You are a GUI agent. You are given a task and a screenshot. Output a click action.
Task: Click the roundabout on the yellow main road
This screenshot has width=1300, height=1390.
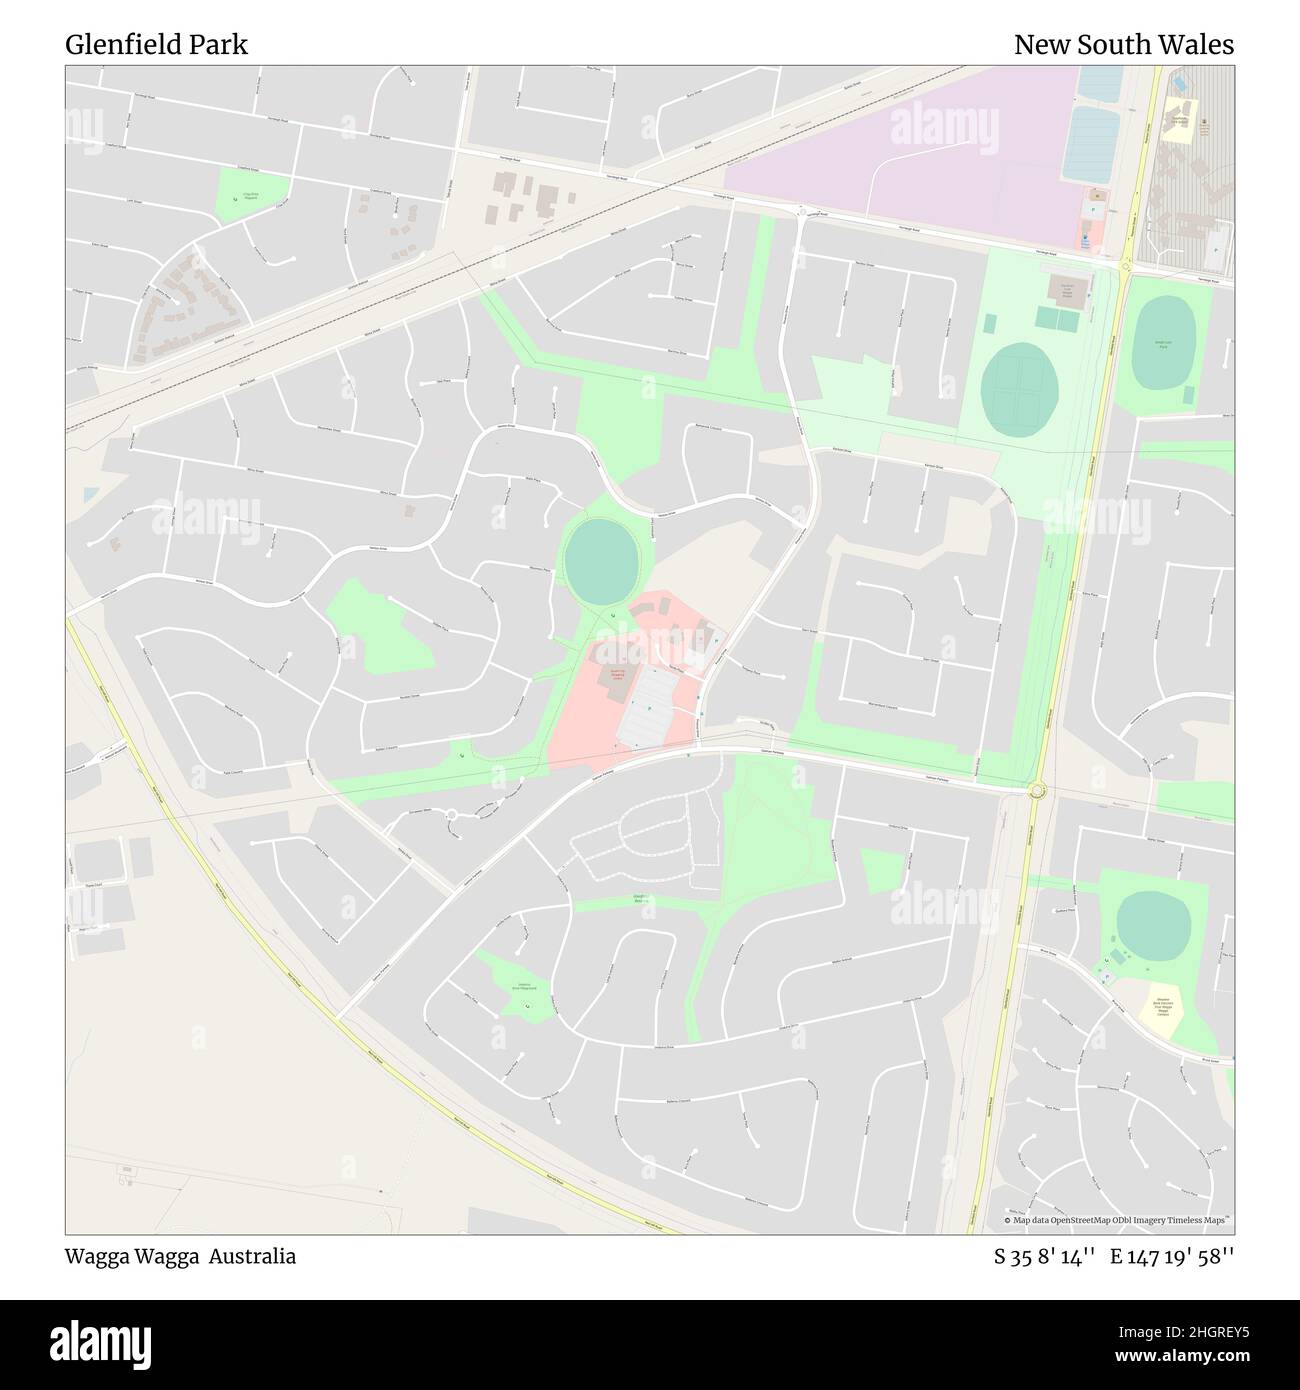click(1037, 791)
